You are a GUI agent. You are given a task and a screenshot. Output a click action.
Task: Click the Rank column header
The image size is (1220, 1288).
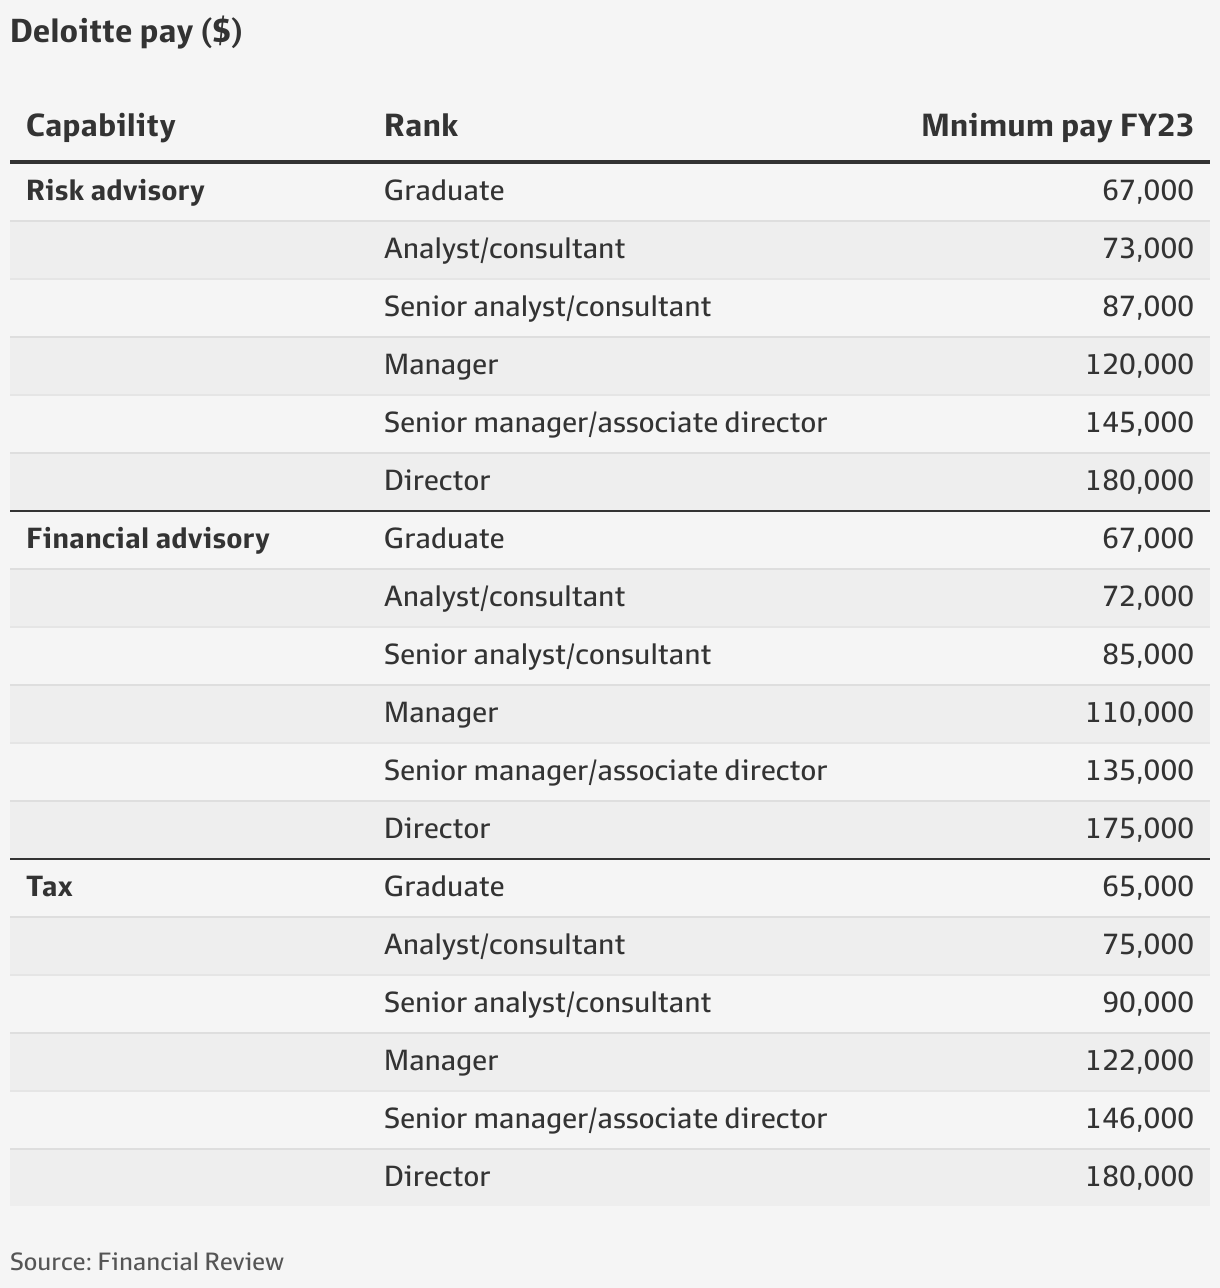coord(421,126)
